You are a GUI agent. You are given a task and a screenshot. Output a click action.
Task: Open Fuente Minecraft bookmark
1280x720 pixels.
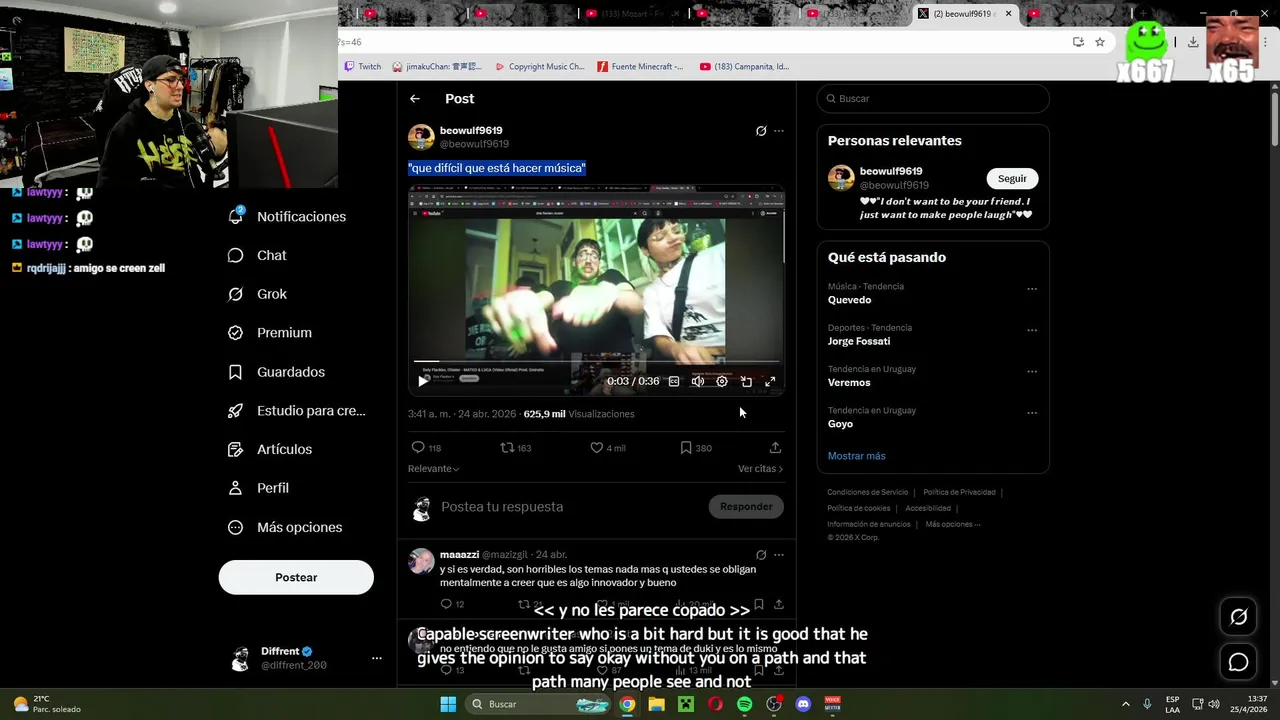tap(640, 67)
